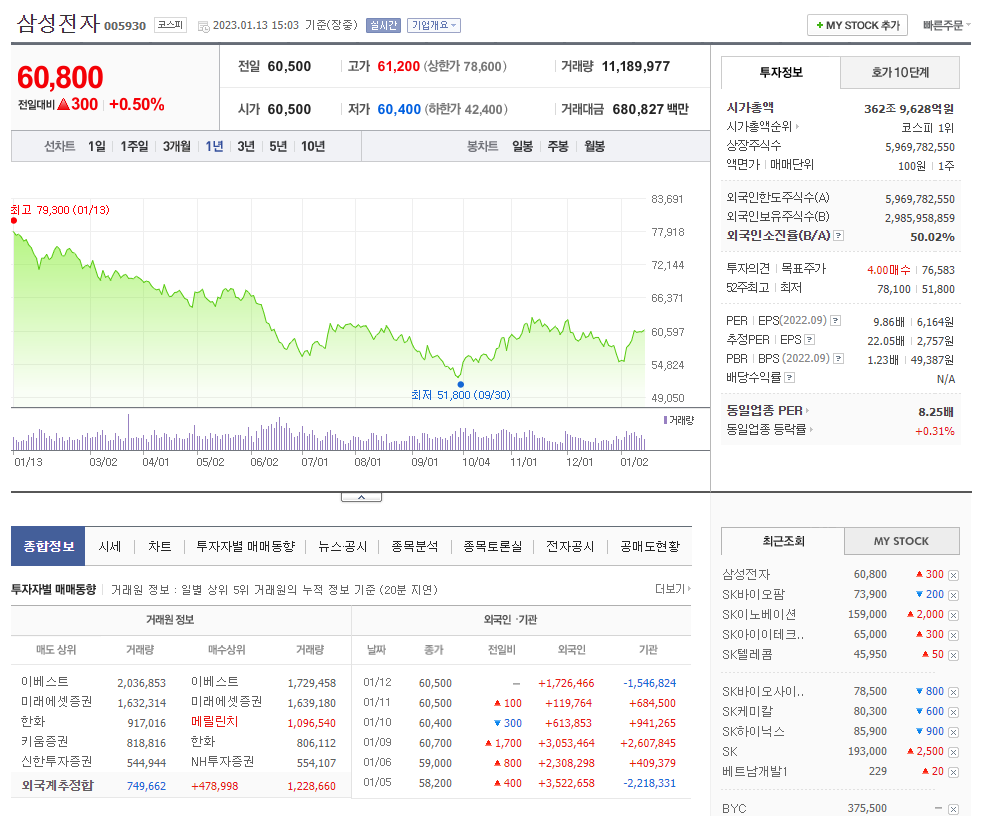997x816 pixels.
Task: Select the 3개월 line chart period
Action: click(177, 146)
